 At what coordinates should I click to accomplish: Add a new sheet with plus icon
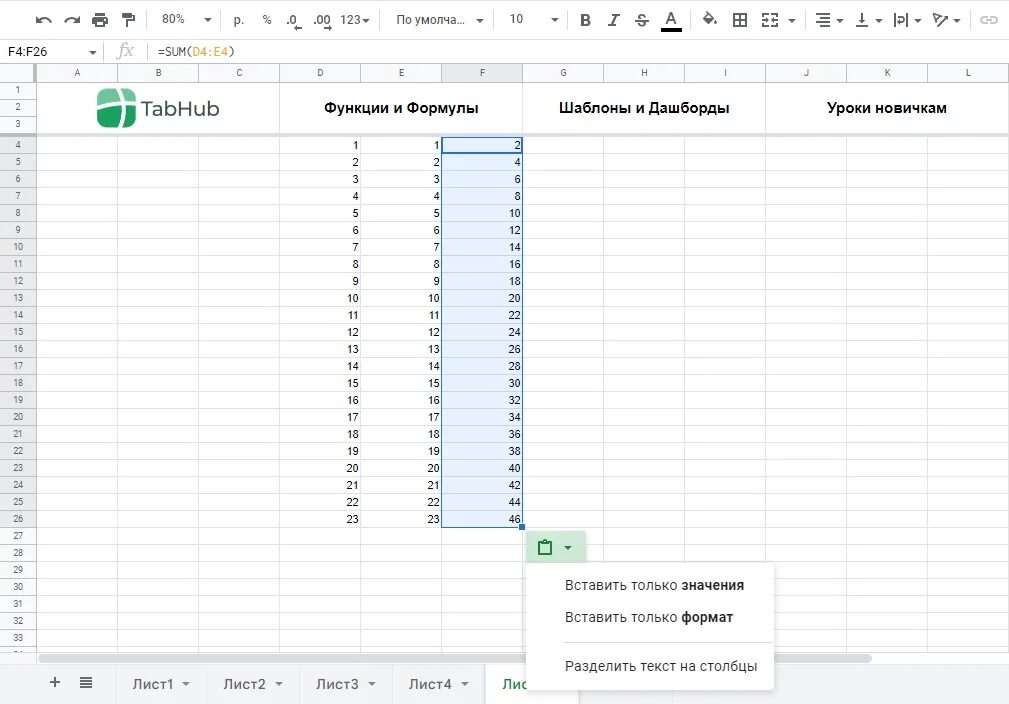(55, 683)
